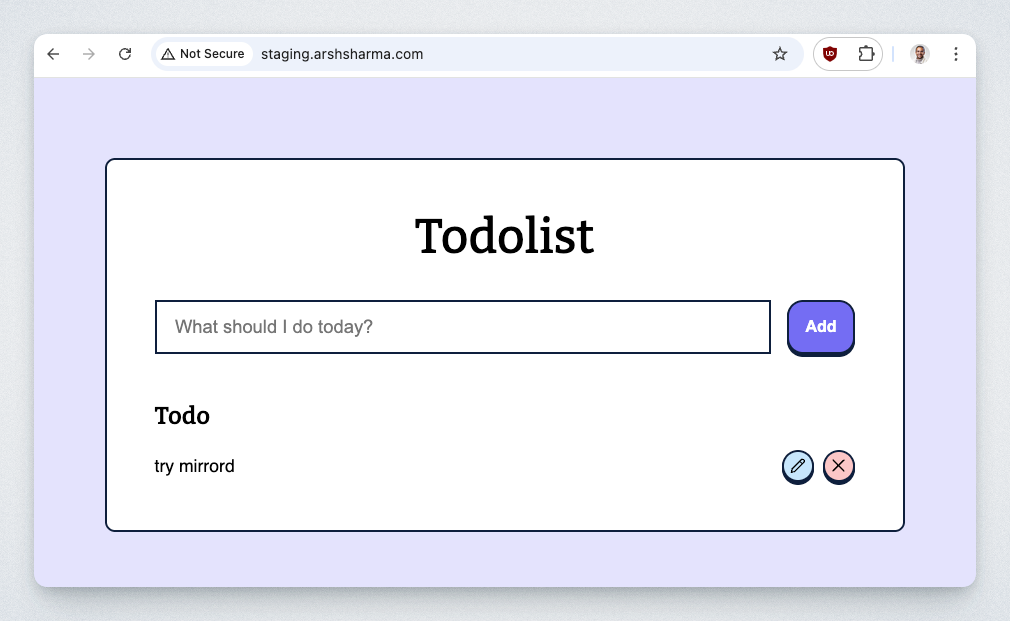Go back to the previous page

[54, 54]
